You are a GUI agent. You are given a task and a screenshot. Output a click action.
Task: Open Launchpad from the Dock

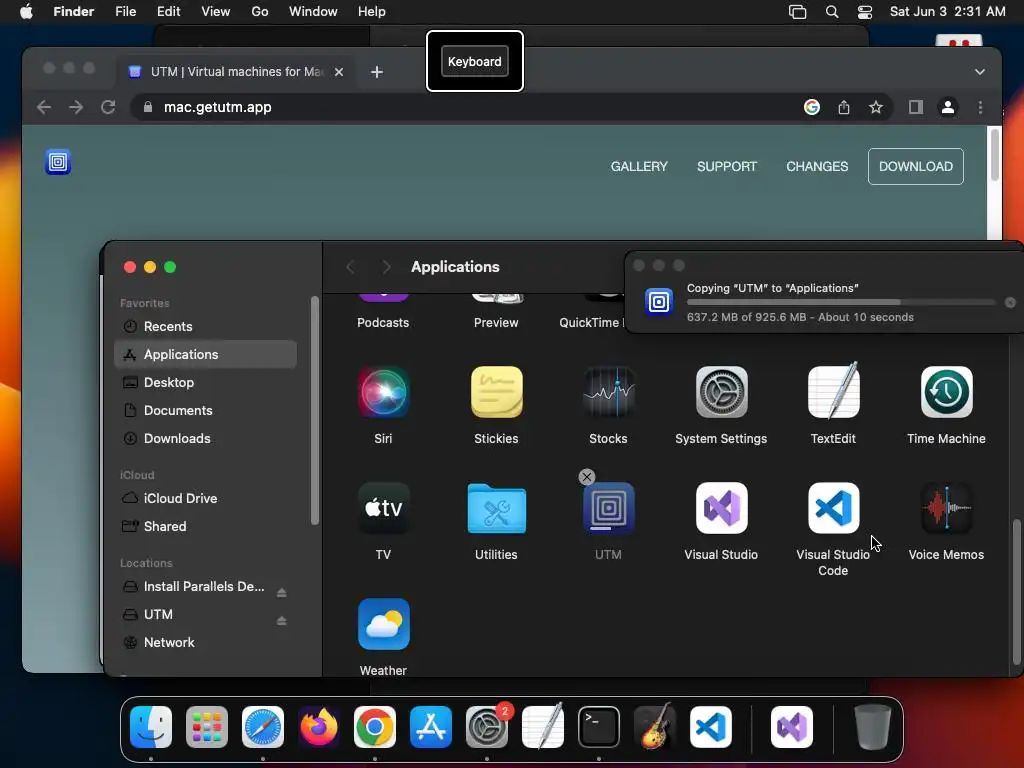(207, 727)
